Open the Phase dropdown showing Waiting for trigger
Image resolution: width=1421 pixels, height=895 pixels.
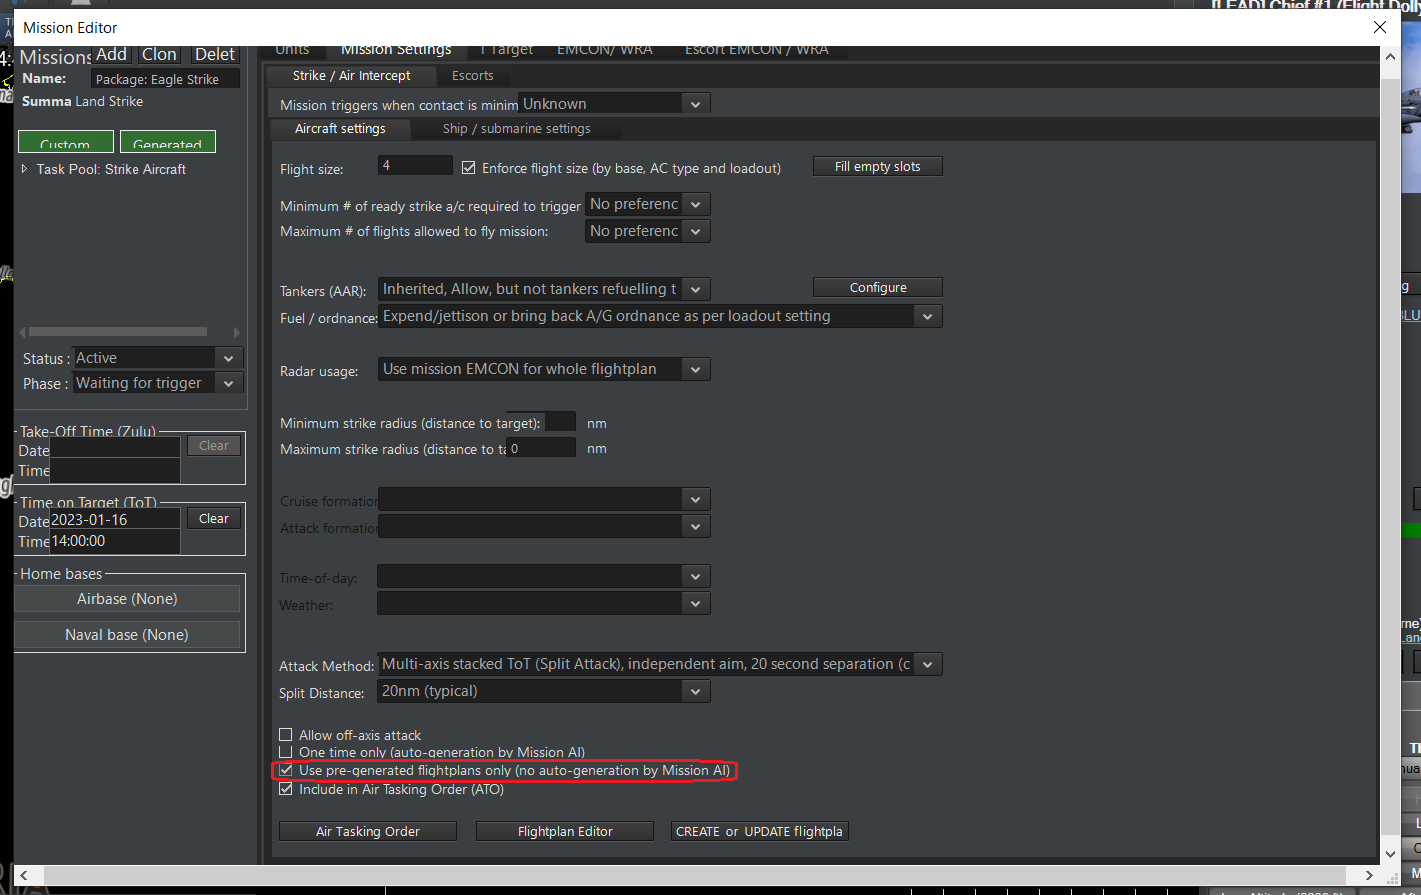(157, 383)
